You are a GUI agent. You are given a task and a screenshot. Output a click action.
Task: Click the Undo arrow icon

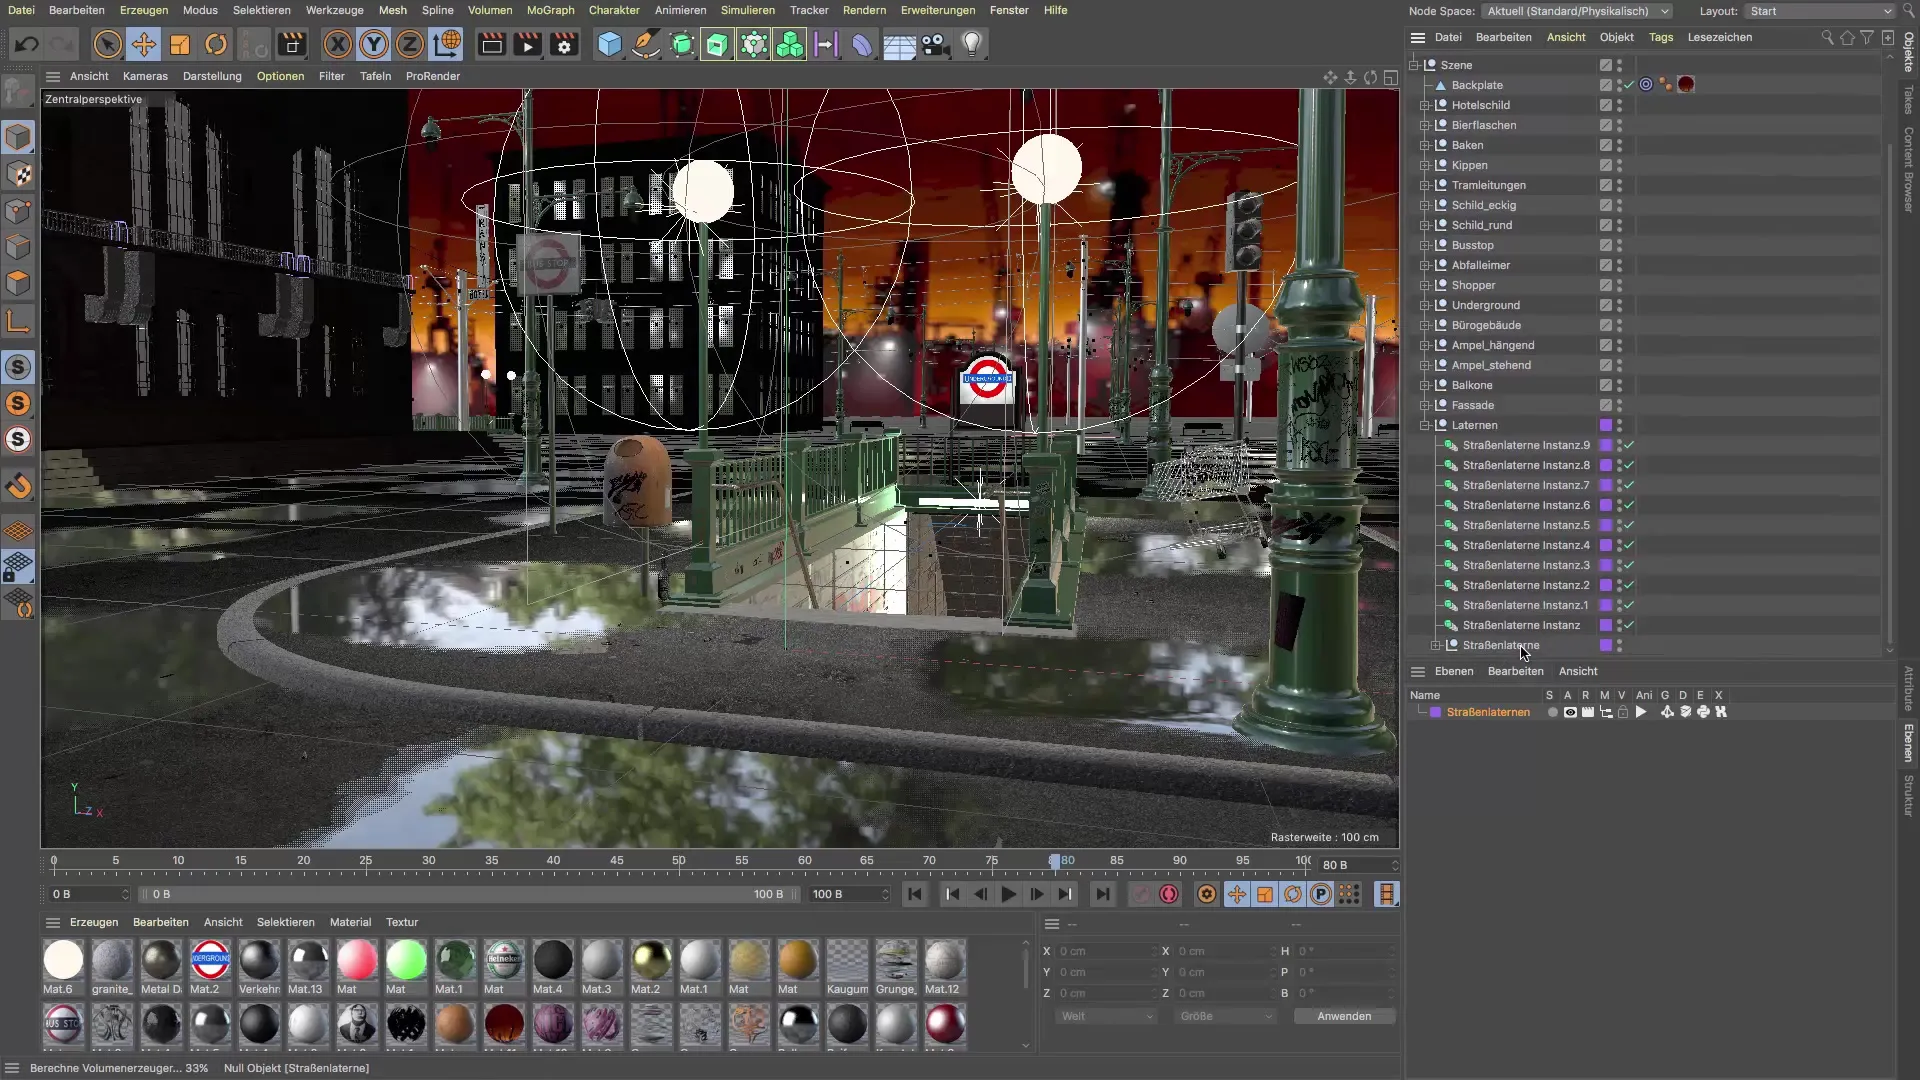27,44
